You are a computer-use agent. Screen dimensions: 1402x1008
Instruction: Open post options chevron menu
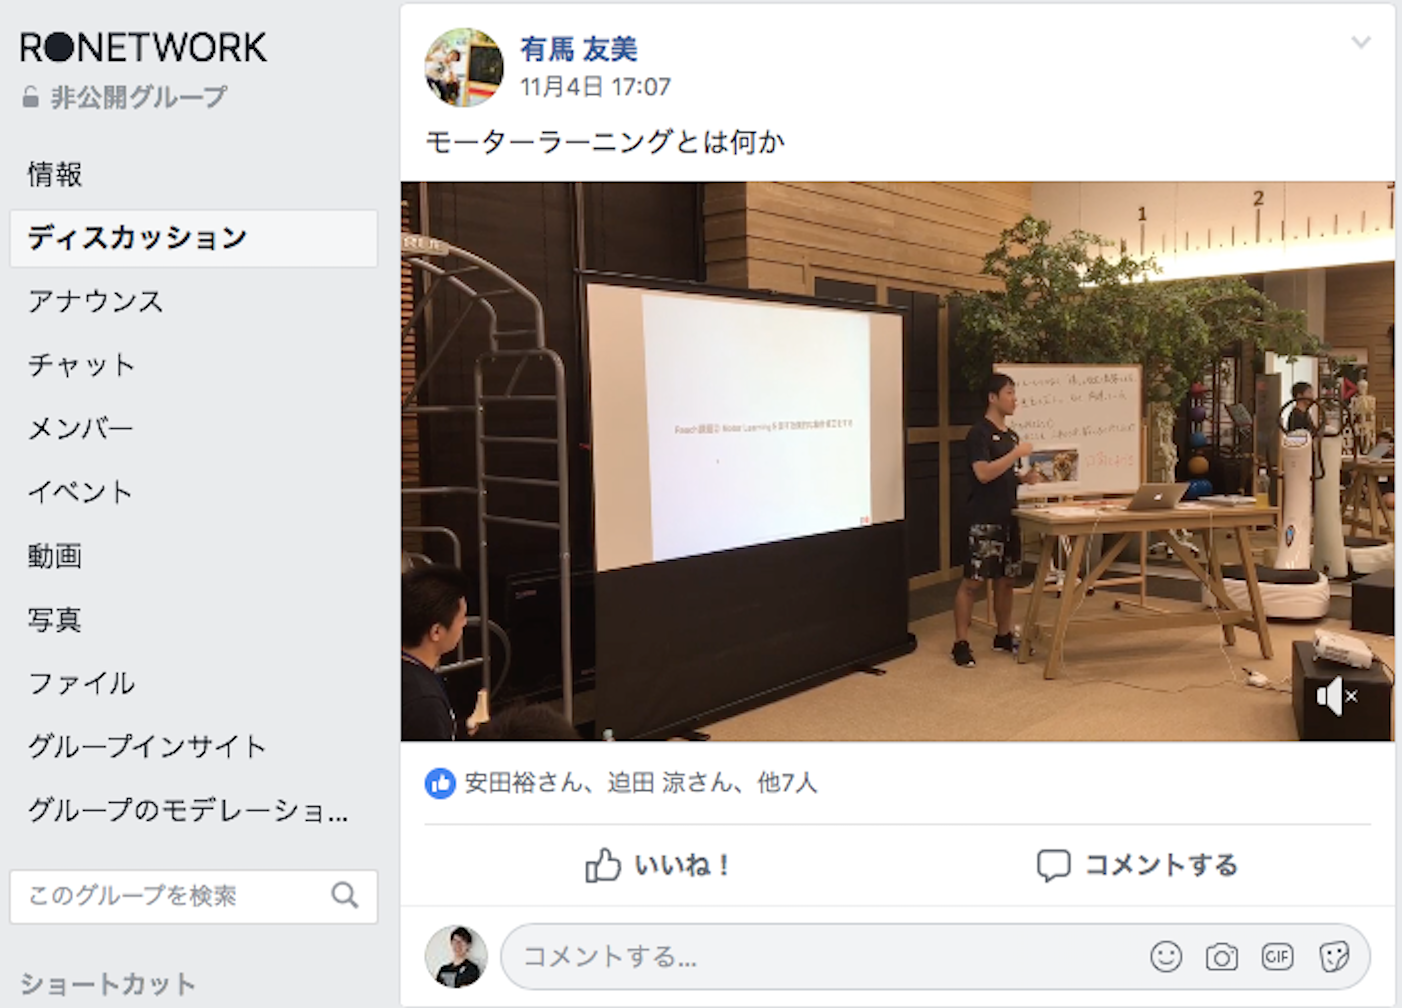1361,42
